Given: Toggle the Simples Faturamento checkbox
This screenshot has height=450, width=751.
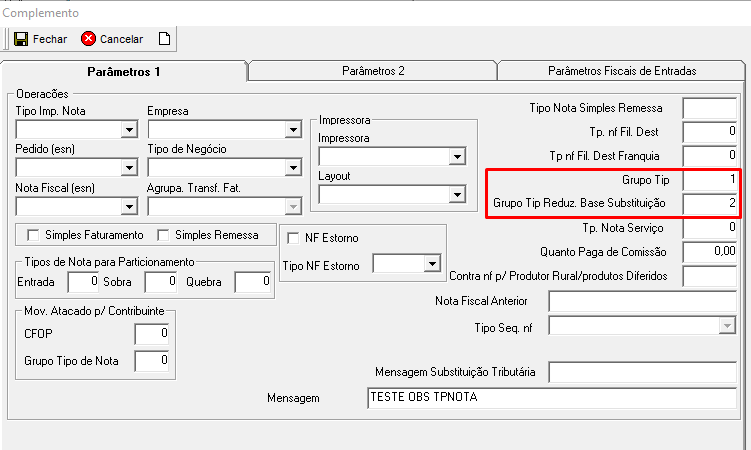Looking at the screenshot, I should click(33, 235).
